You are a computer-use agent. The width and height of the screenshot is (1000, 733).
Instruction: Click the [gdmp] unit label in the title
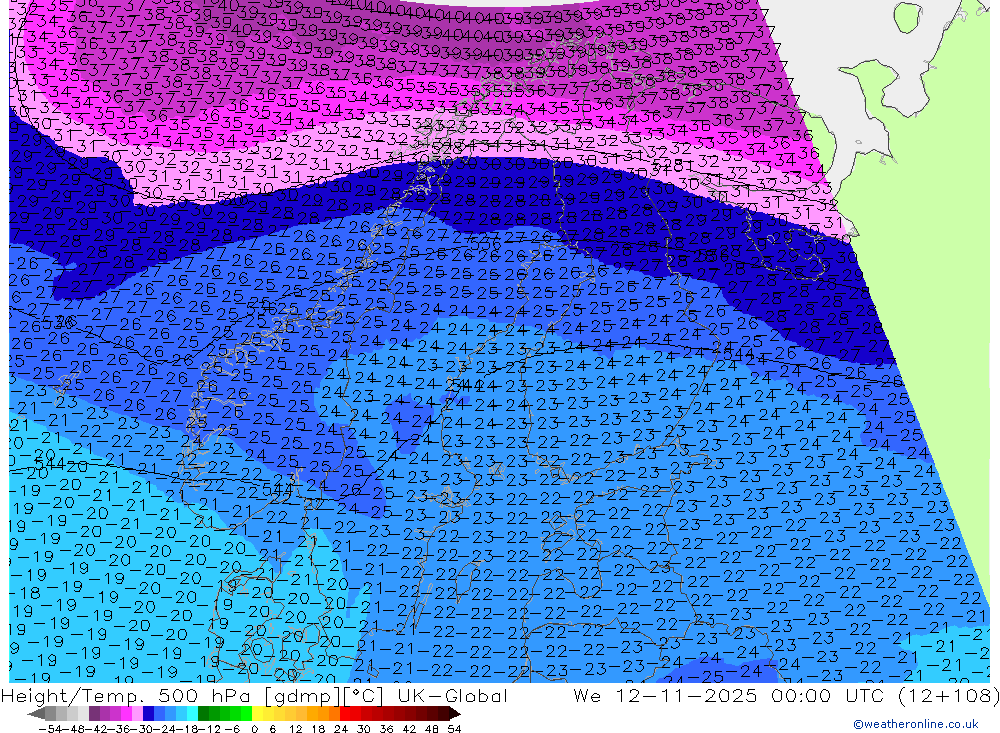(x=303, y=696)
